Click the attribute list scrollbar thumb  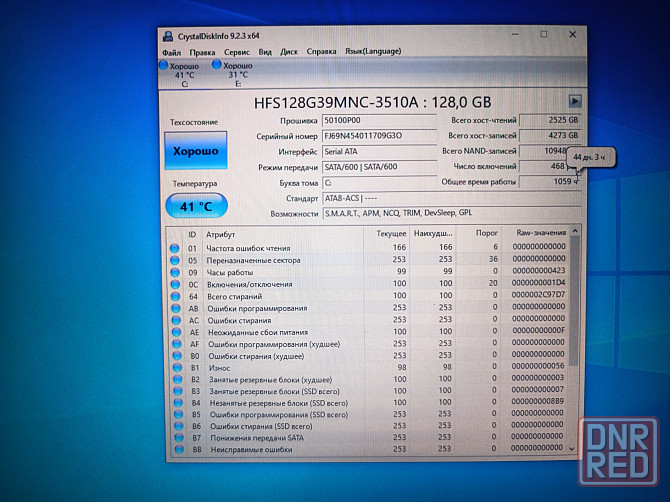(575, 301)
